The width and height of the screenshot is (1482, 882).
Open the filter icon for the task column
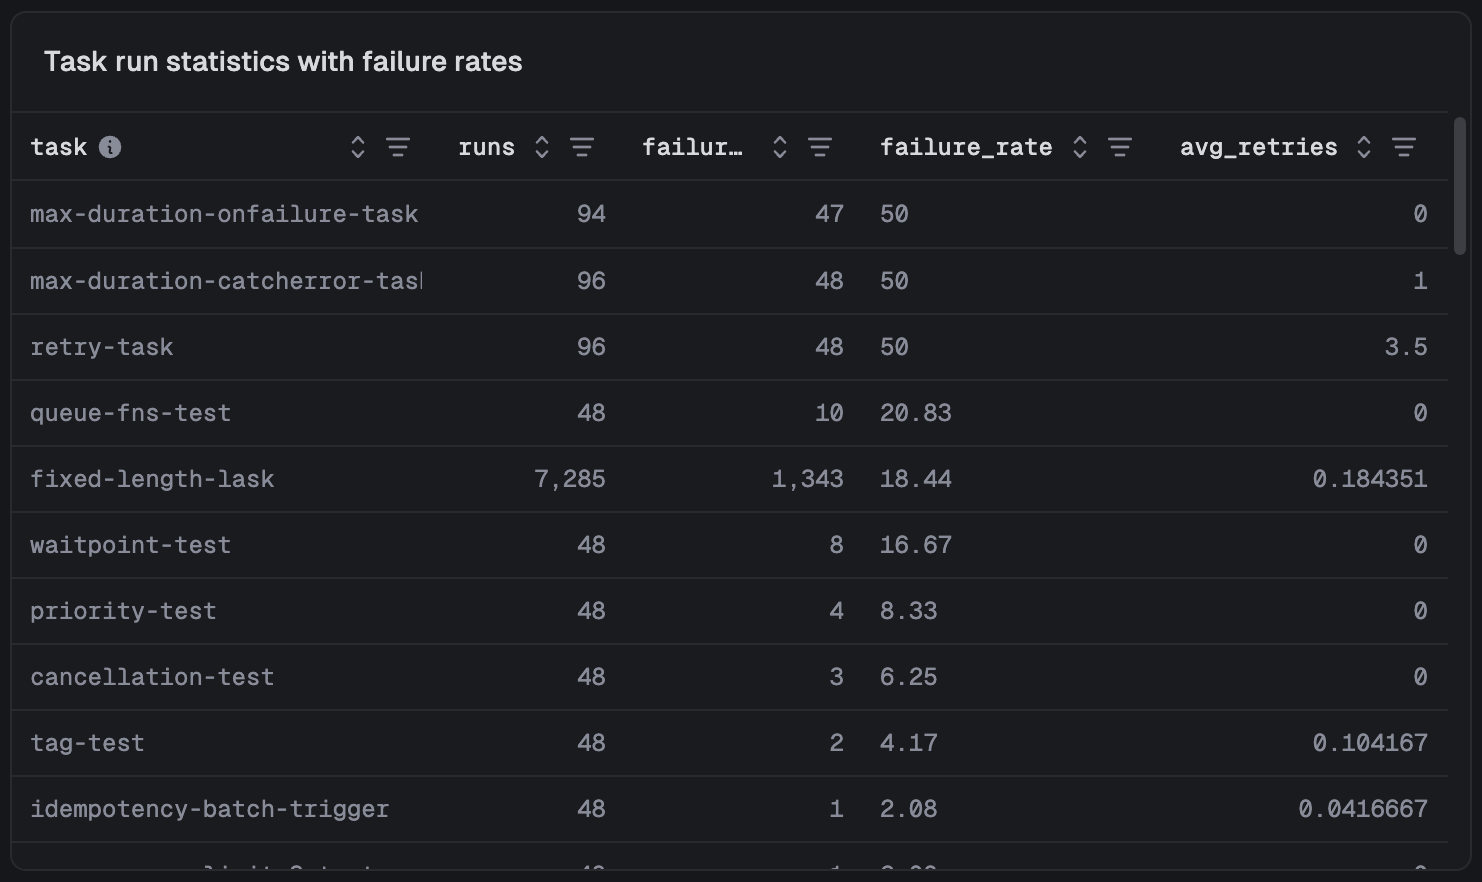(x=398, y=146)
